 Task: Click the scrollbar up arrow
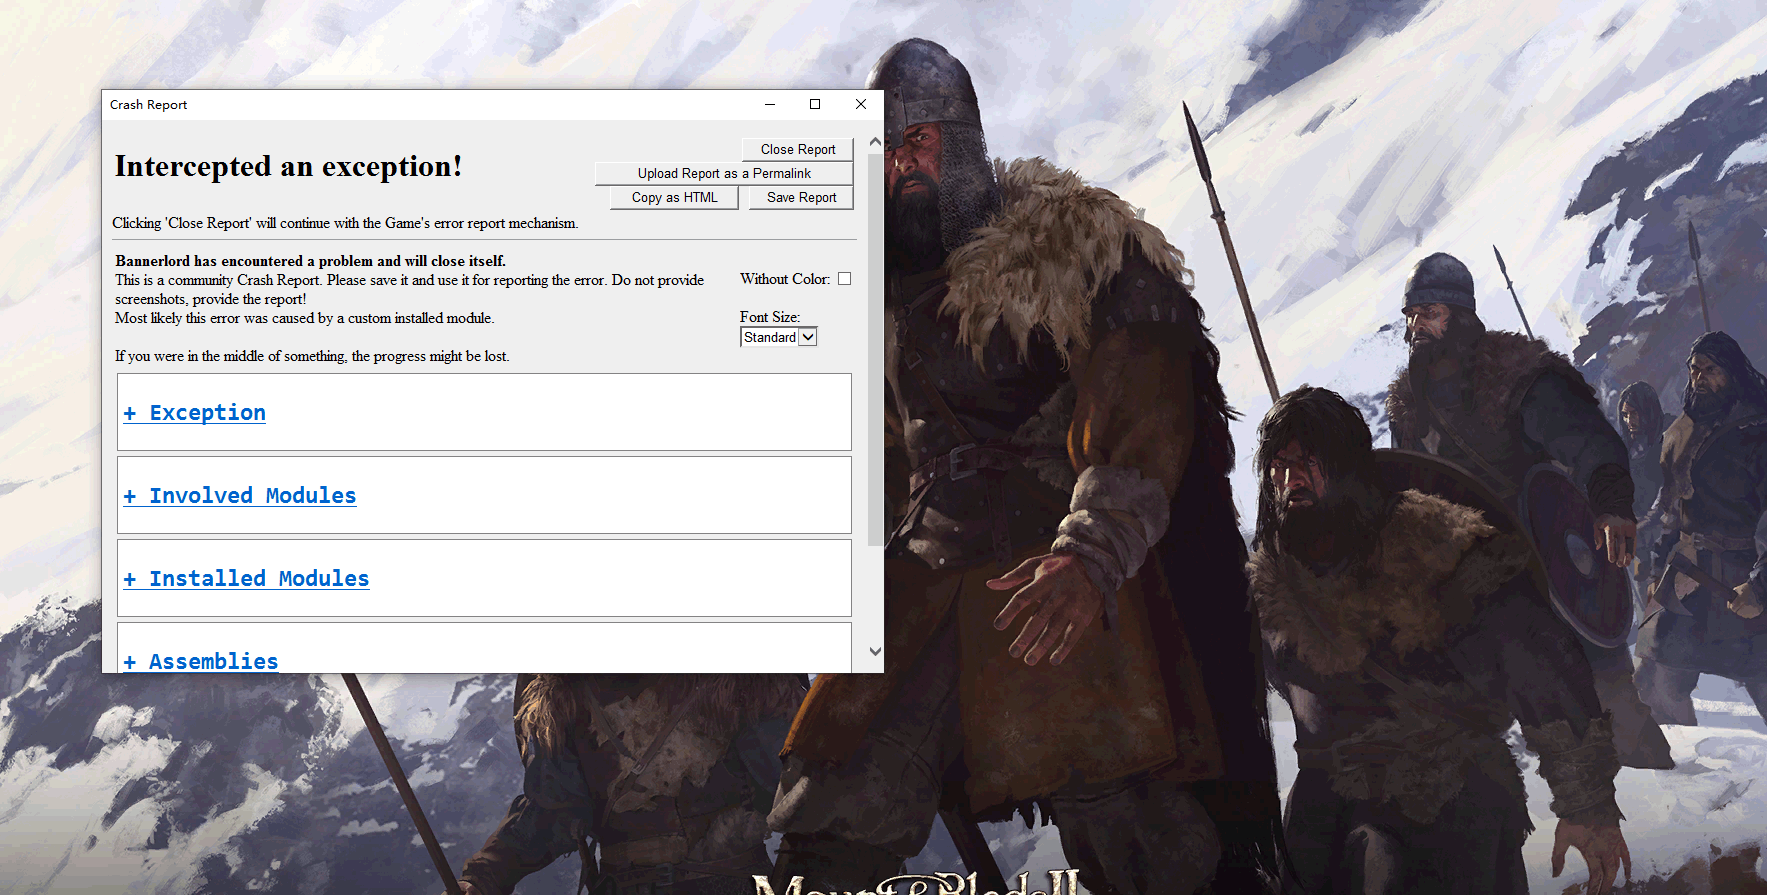pos(875,142)
